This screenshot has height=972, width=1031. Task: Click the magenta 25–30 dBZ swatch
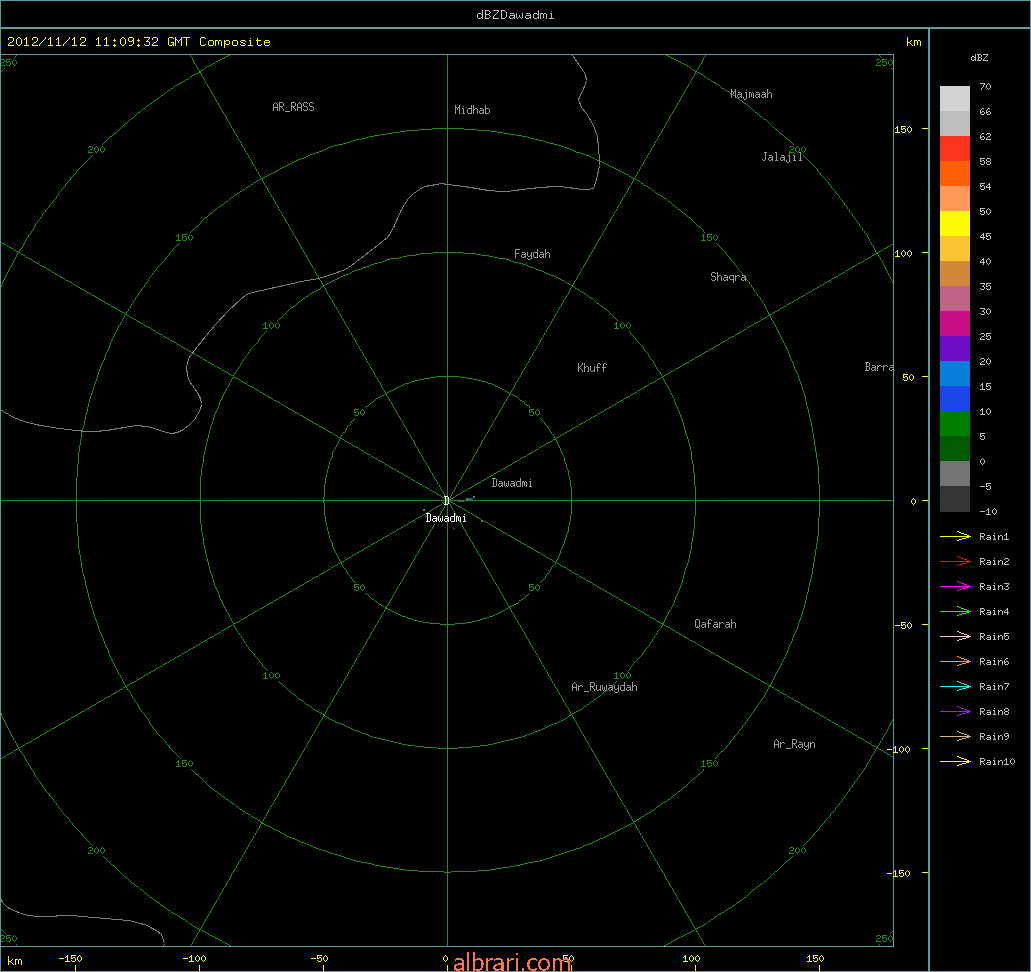[x=955, y=324]
